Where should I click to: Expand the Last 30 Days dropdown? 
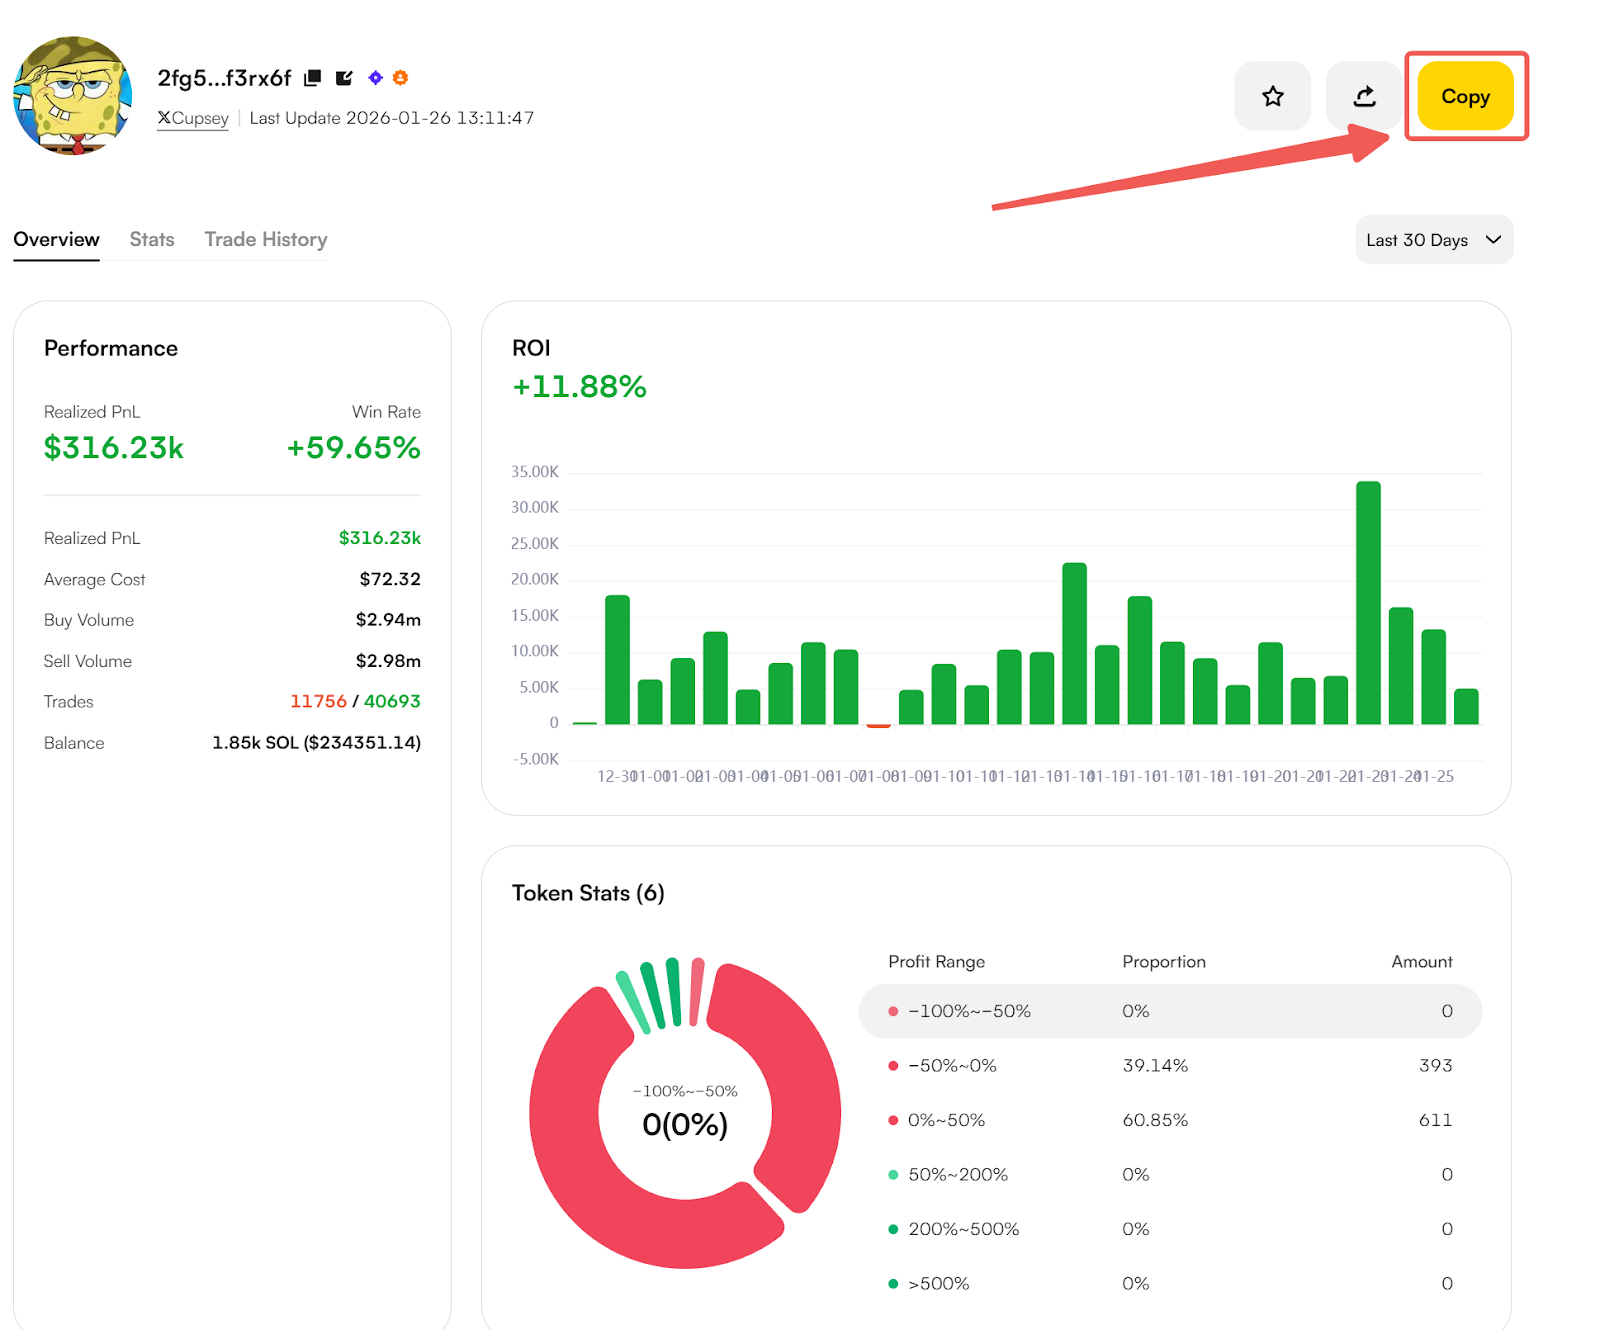[x=1434, y=240]
